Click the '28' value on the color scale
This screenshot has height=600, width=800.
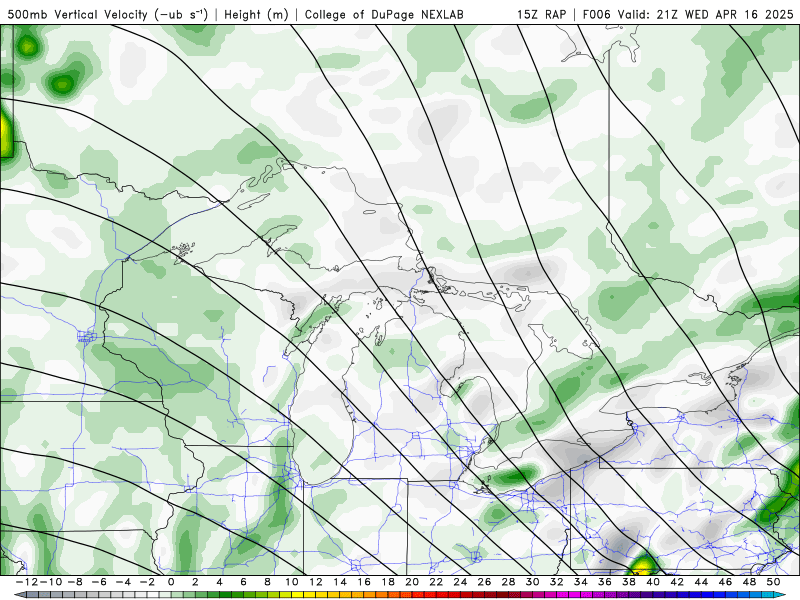(508, 582)
